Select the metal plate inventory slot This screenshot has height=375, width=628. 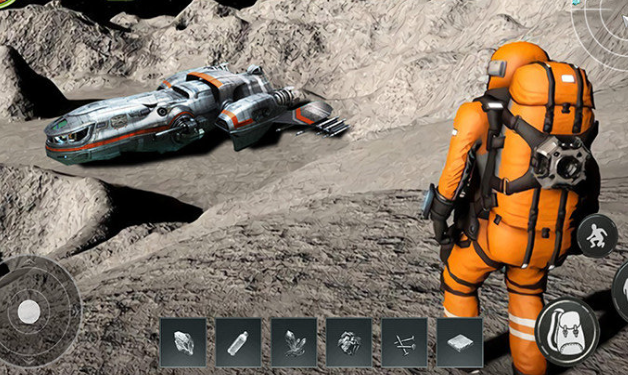pyautogui.click(x=460, y=343)
